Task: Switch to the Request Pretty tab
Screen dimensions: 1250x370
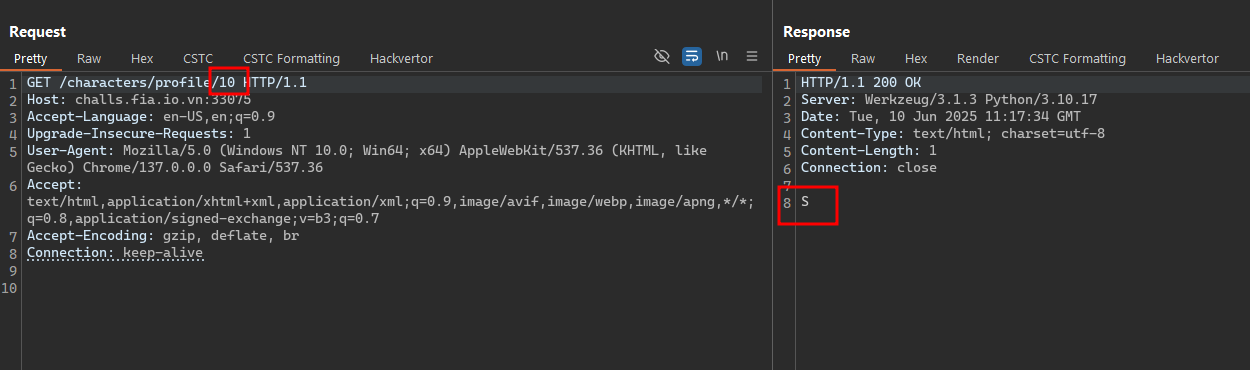Action: click(x=30, y=59)
